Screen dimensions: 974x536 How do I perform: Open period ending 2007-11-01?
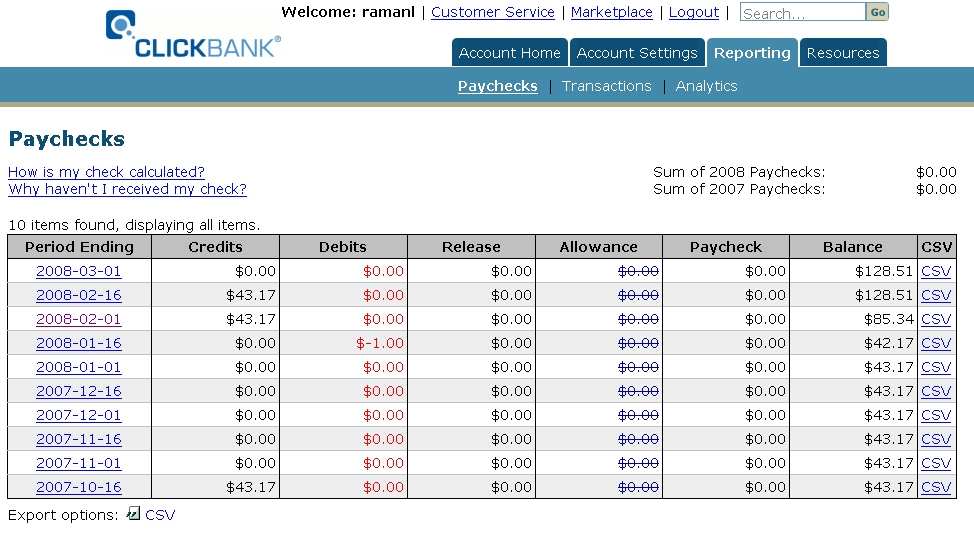coord(79,463)
